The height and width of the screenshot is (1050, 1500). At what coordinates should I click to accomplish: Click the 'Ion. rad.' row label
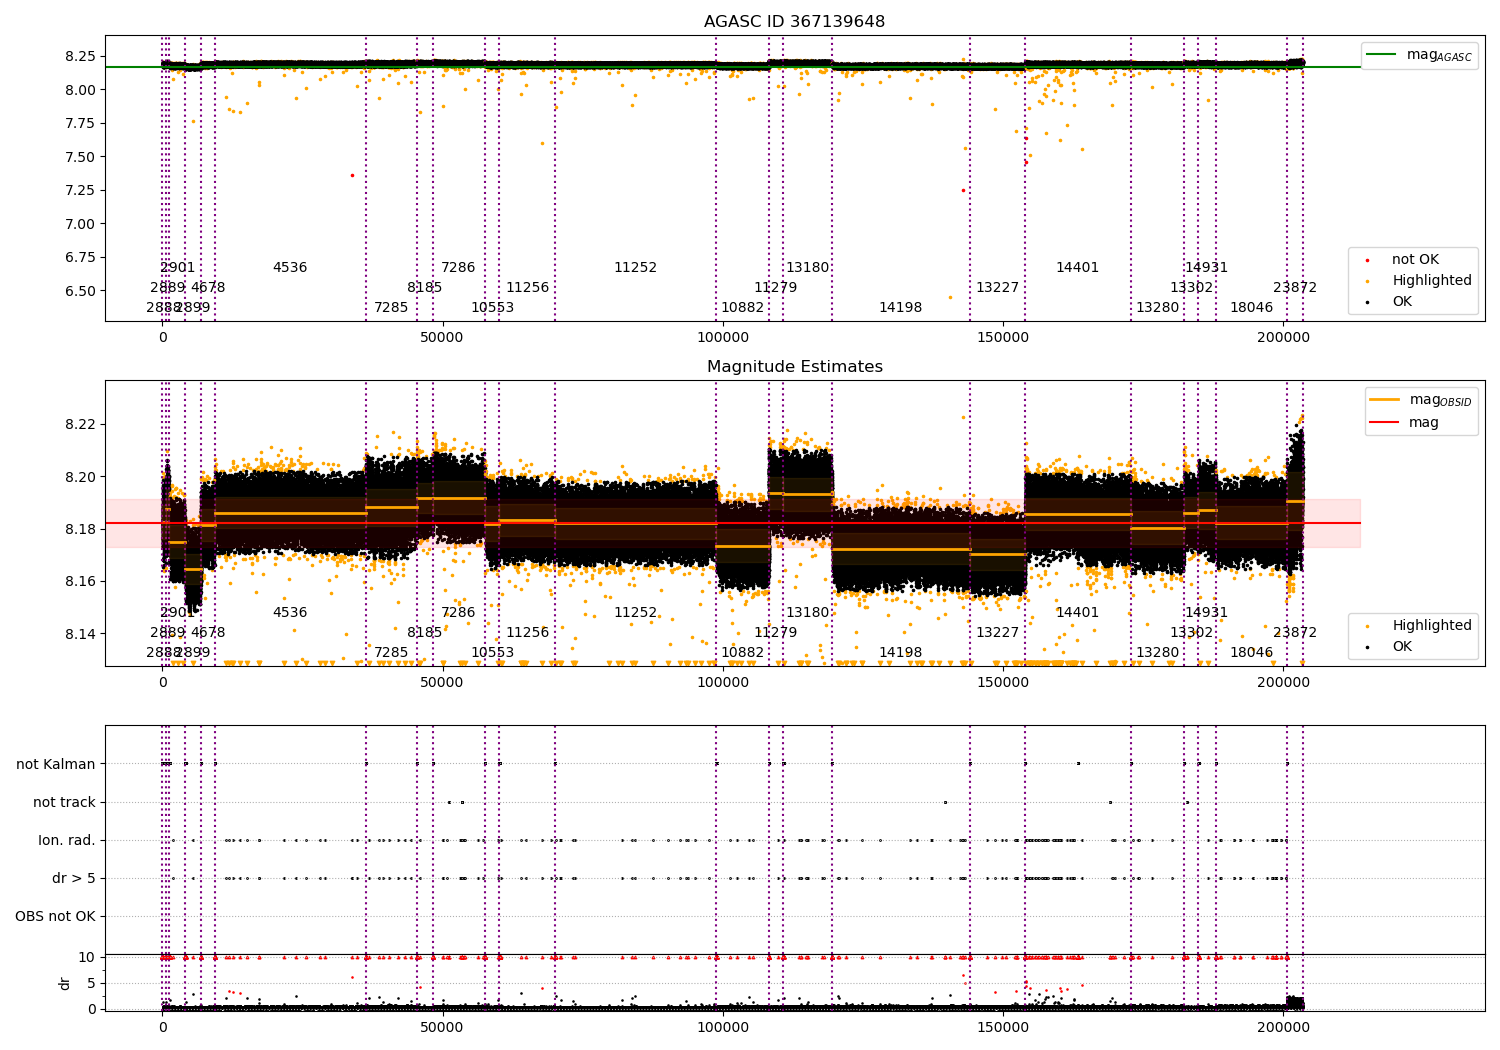[67, 840]
